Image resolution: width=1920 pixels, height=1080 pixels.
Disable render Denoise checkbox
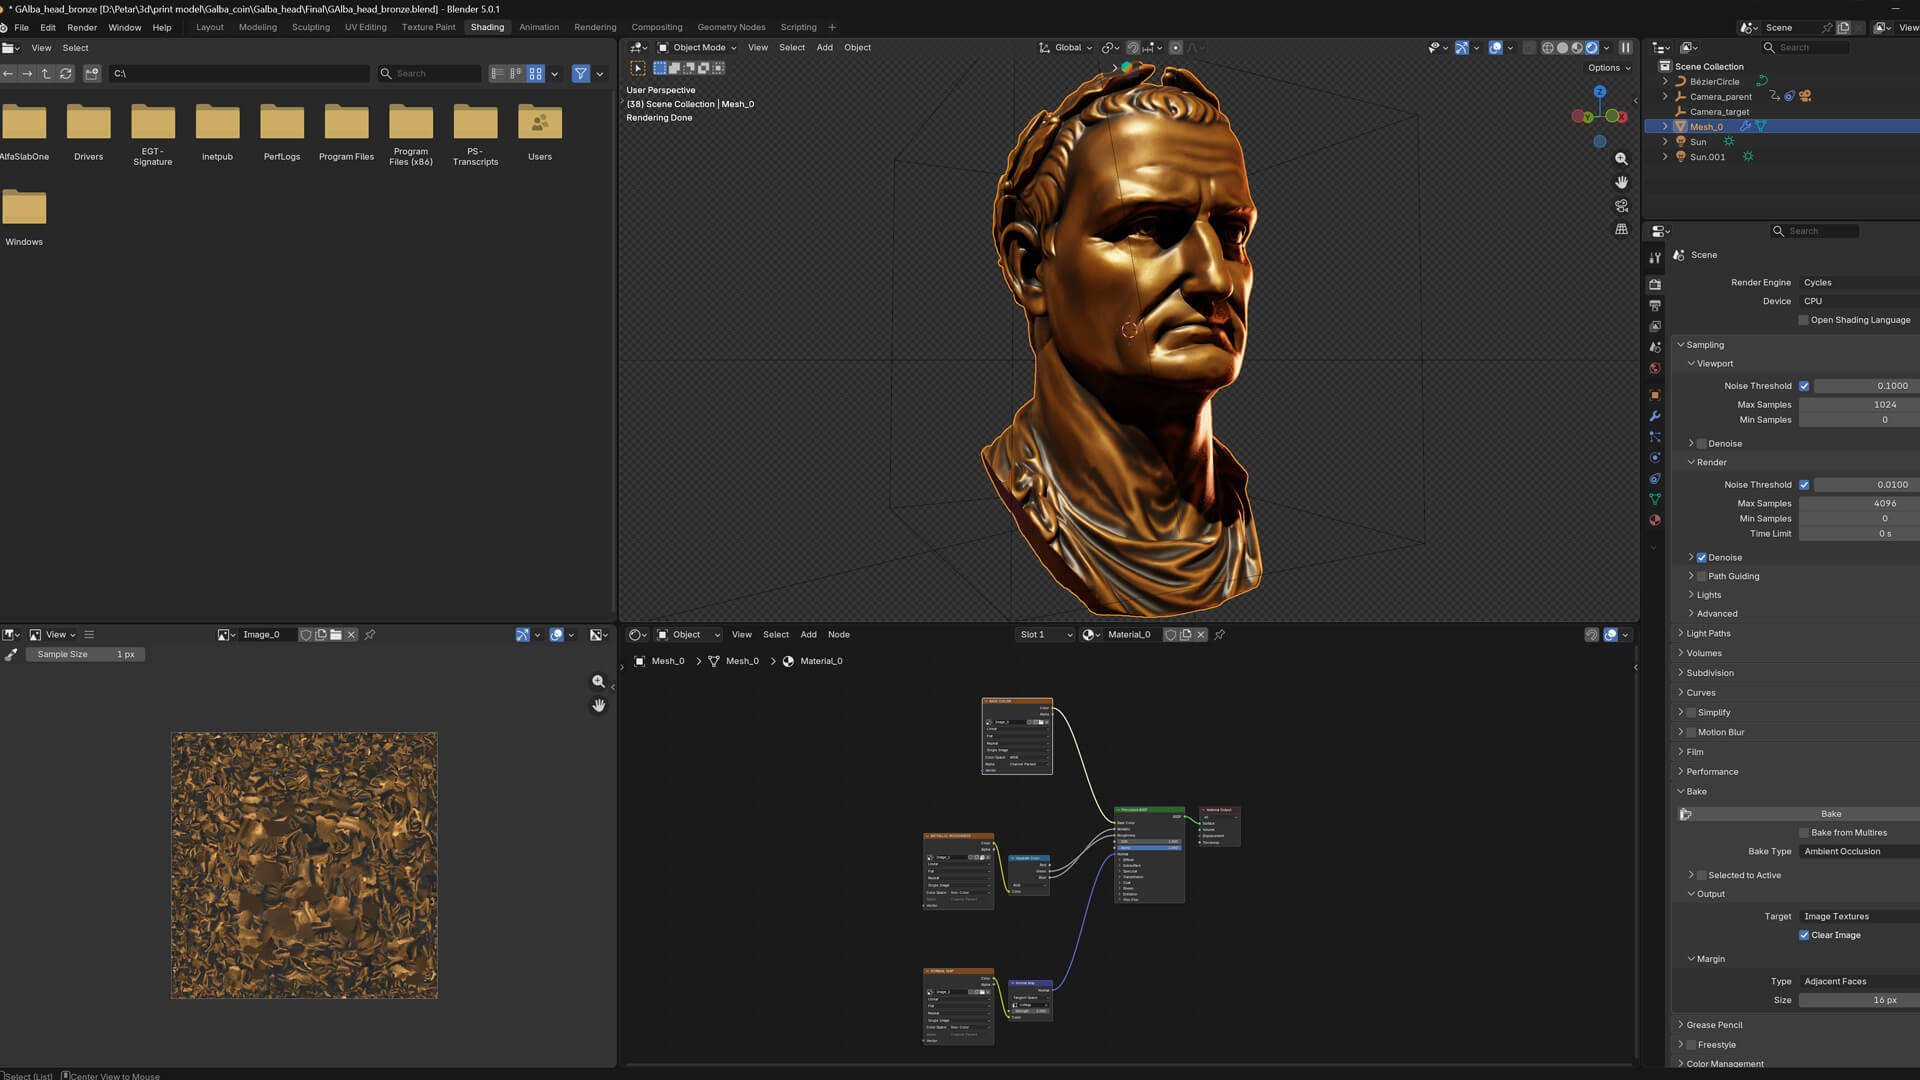click(x=1702, y=557)
